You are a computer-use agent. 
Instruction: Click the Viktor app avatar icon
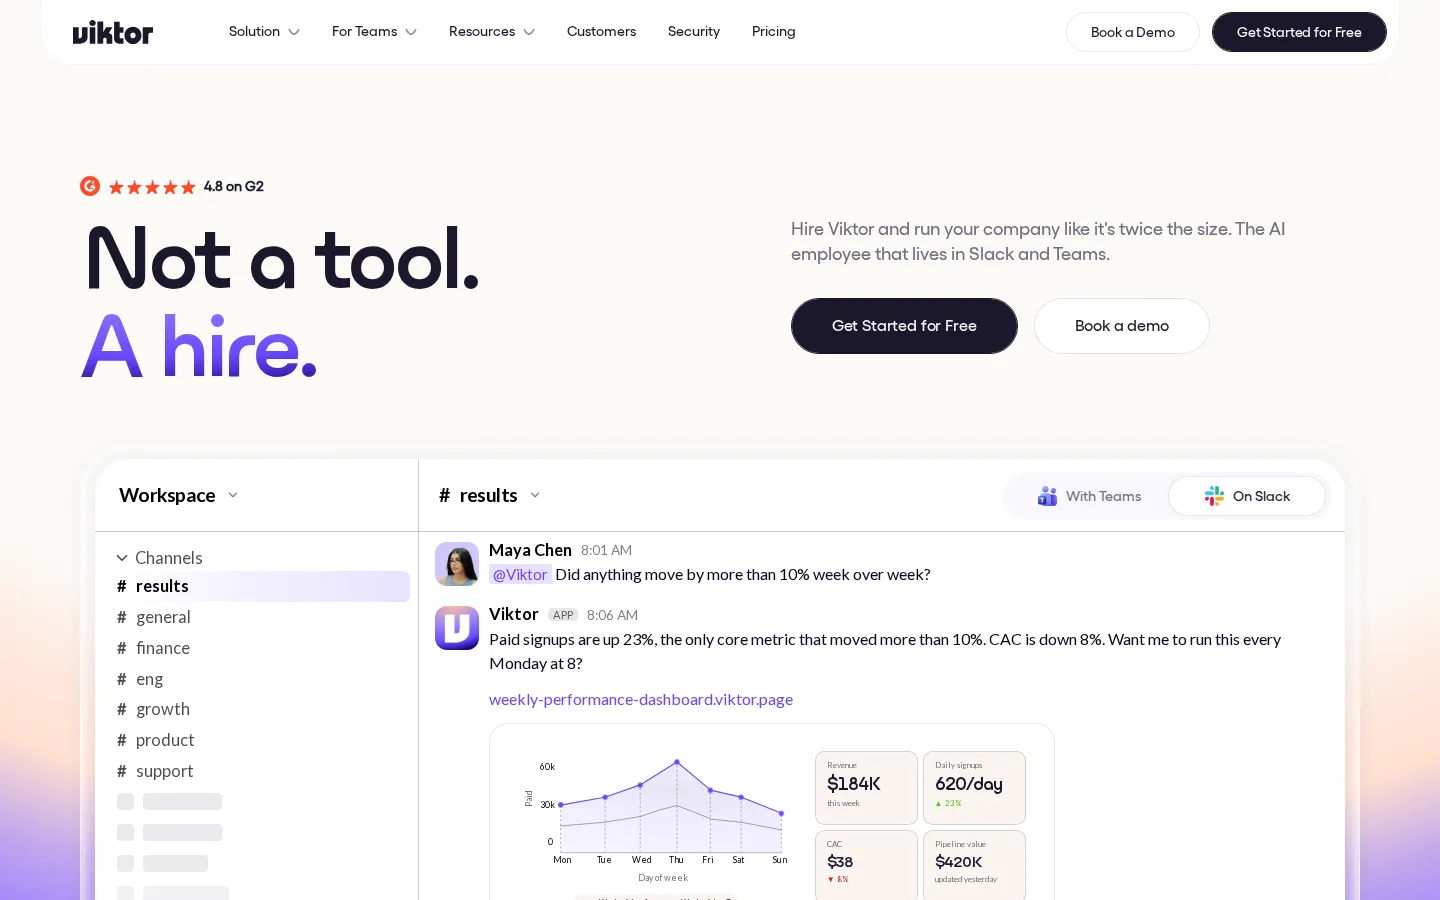pos(457,628)
